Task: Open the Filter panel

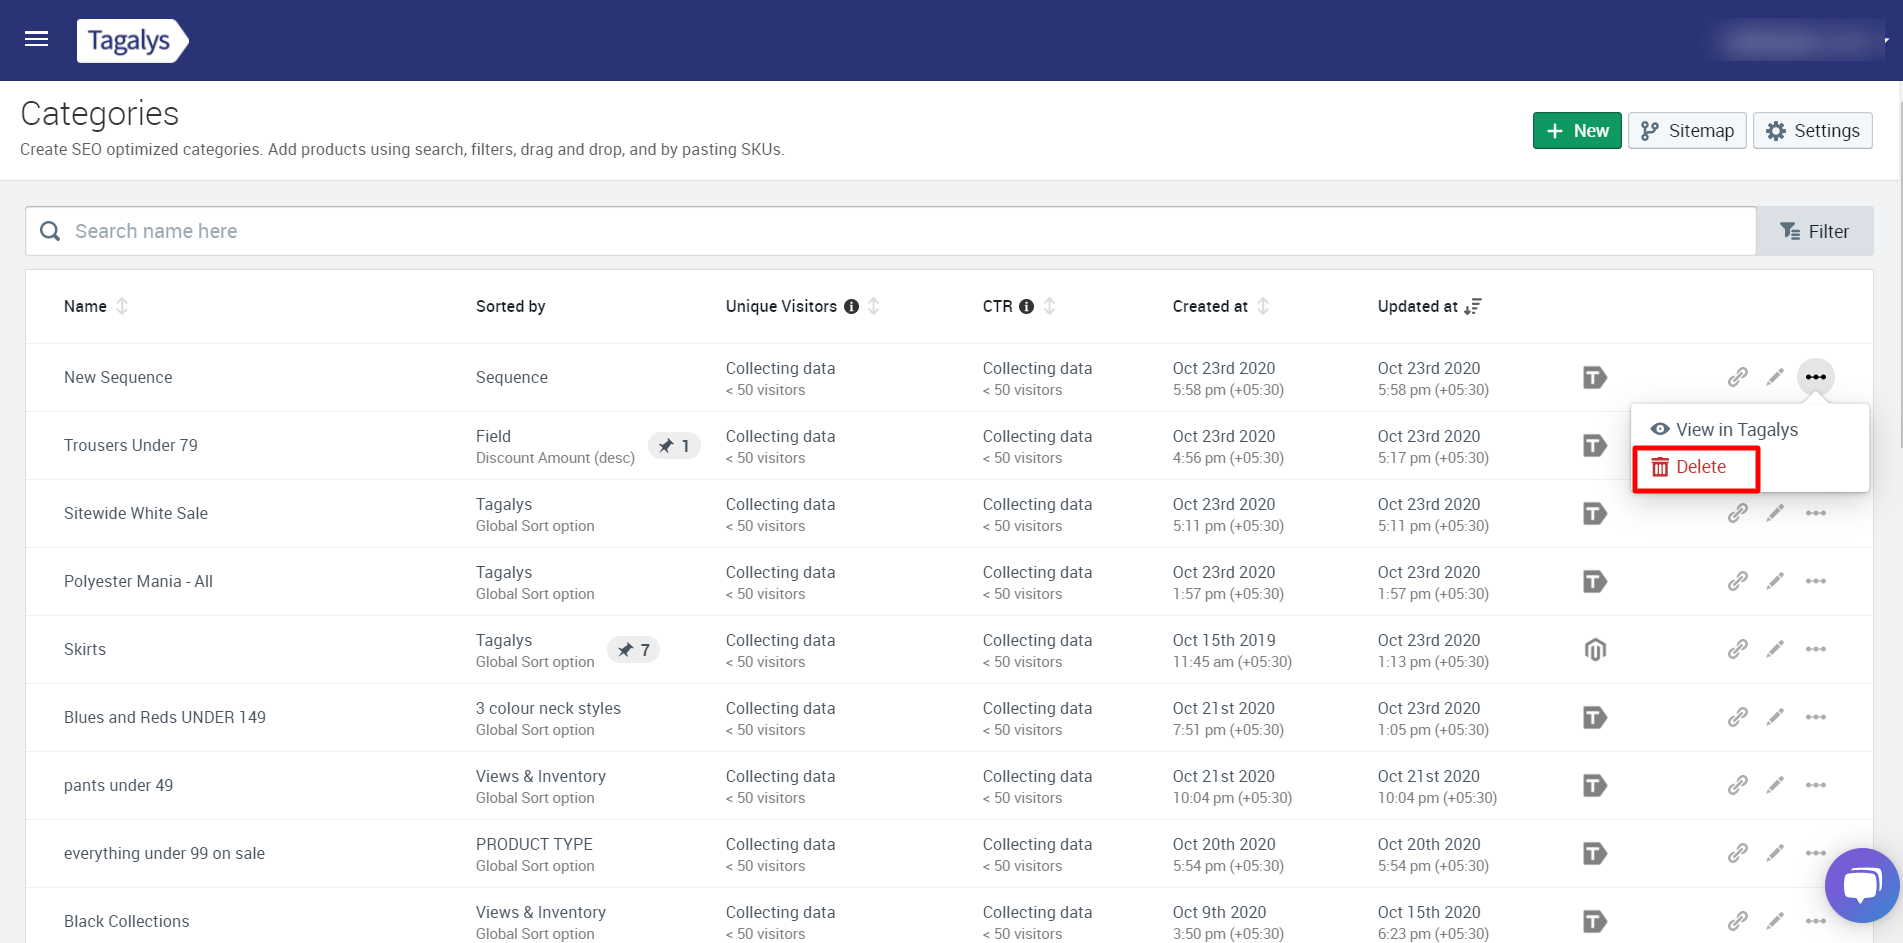Action: click(1814, 231)
